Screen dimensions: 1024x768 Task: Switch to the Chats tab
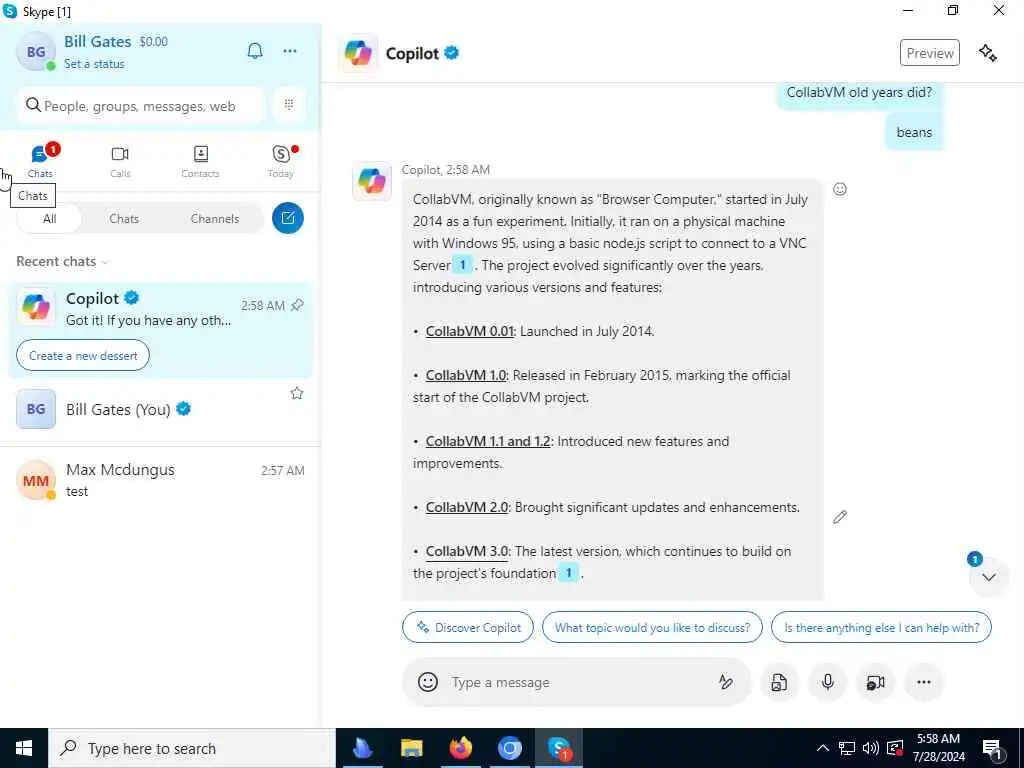point(40,161)
